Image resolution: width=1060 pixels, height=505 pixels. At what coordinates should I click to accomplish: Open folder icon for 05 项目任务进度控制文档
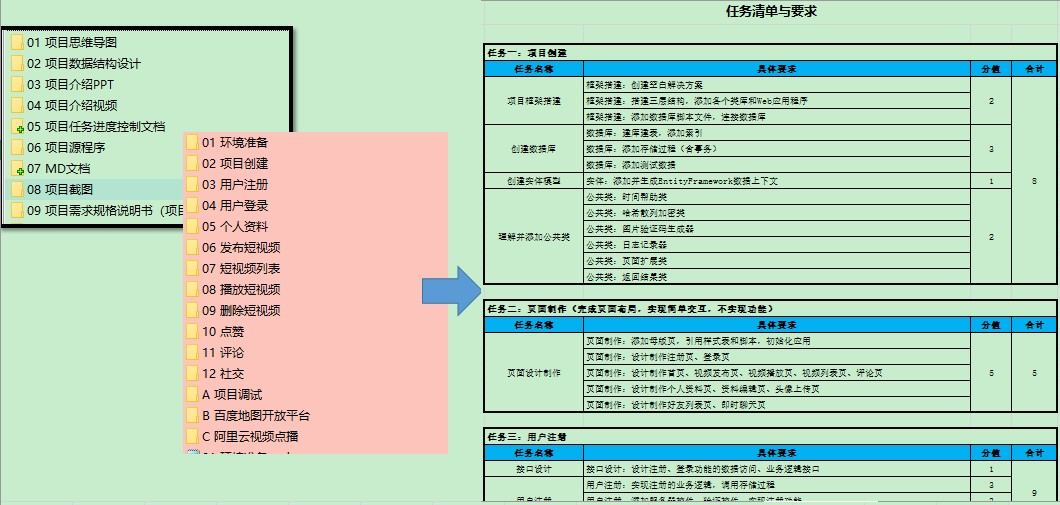(x=18, y=127)
